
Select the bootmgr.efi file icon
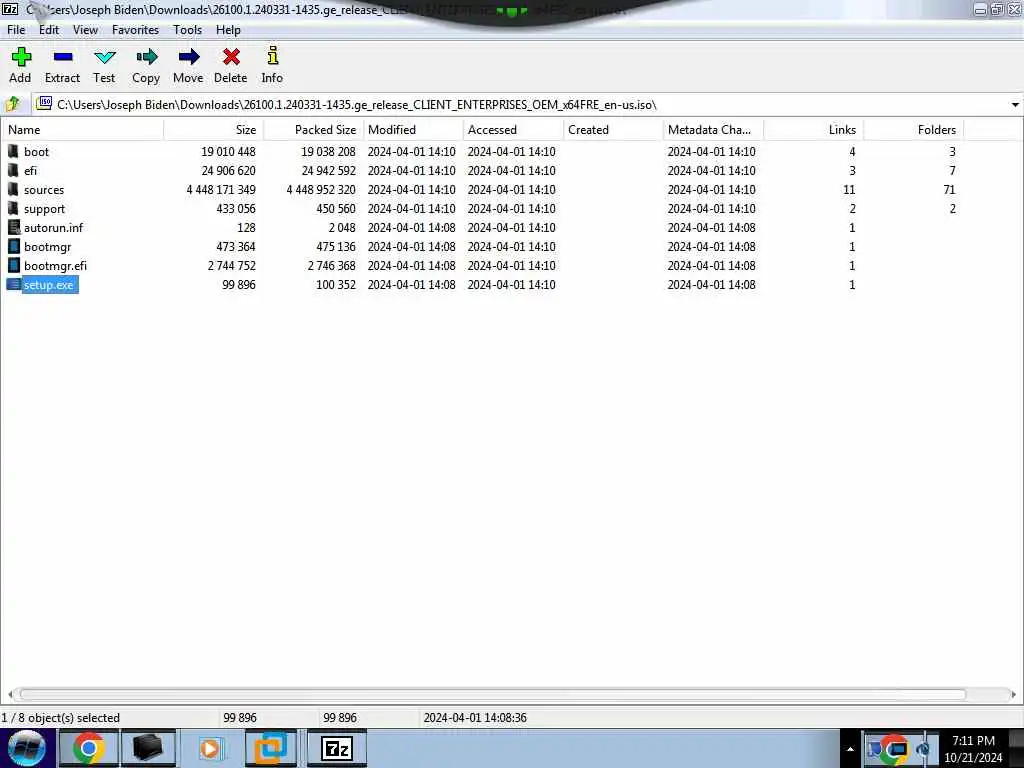14,265
